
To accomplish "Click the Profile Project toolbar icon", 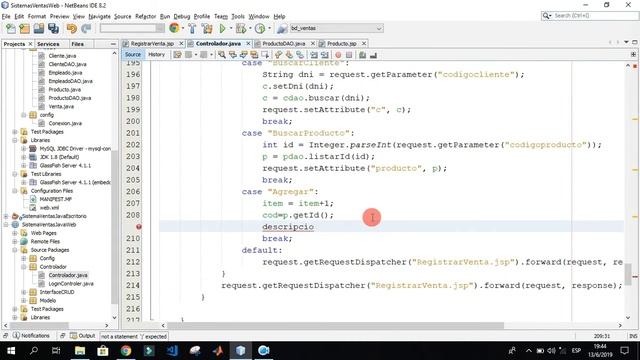I will point(260,28).
